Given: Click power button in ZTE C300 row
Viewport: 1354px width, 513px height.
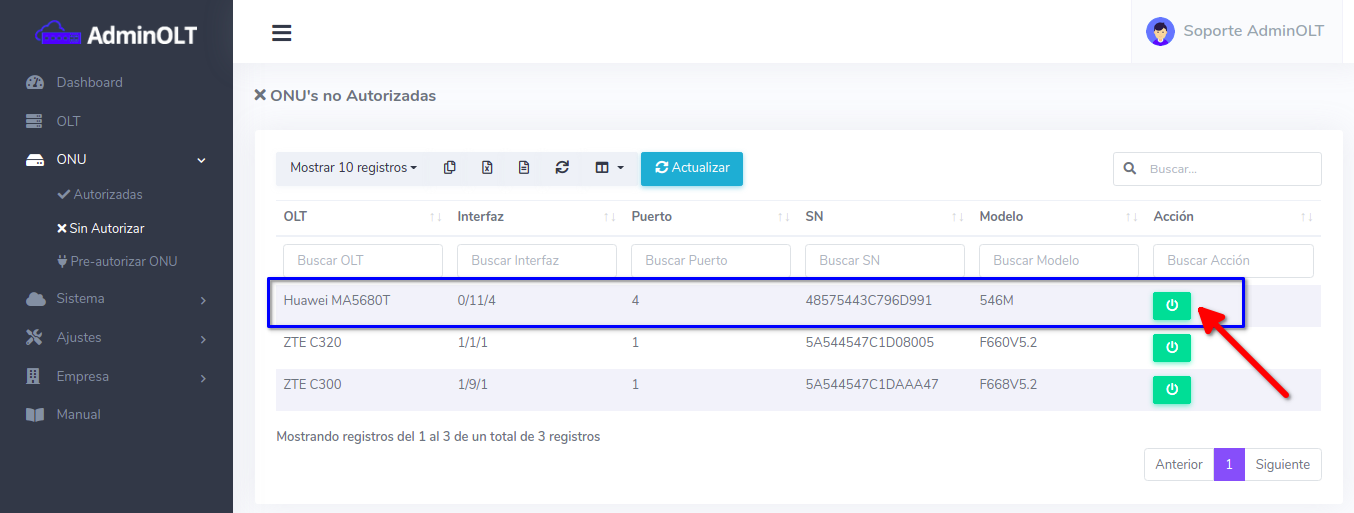Looking at the screenshot, I should [x=1171, y=389].
